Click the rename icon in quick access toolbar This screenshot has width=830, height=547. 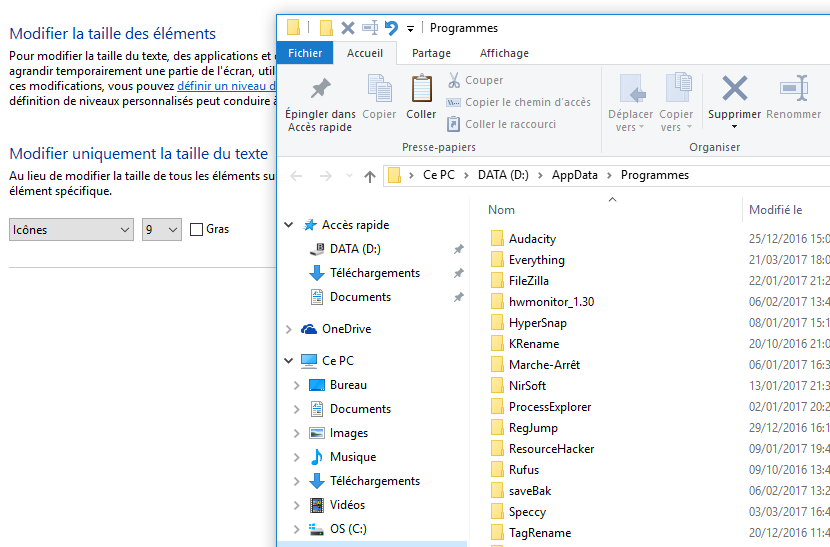(x=369, y=28)
